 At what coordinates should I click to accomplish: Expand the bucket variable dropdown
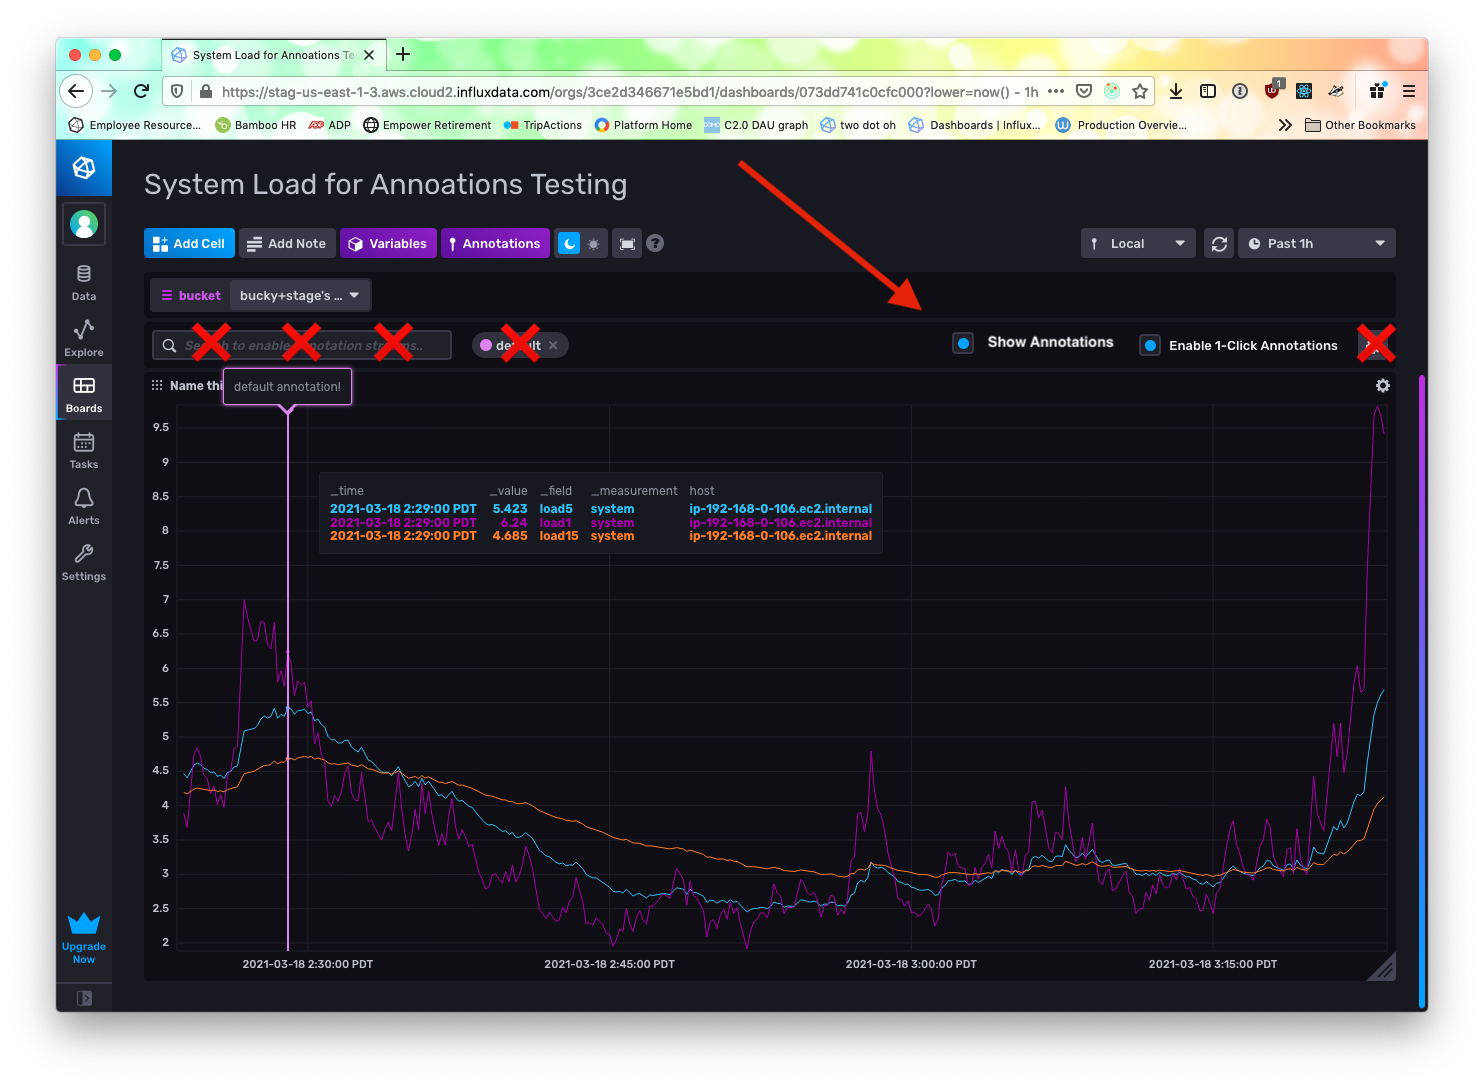(299, 295)
